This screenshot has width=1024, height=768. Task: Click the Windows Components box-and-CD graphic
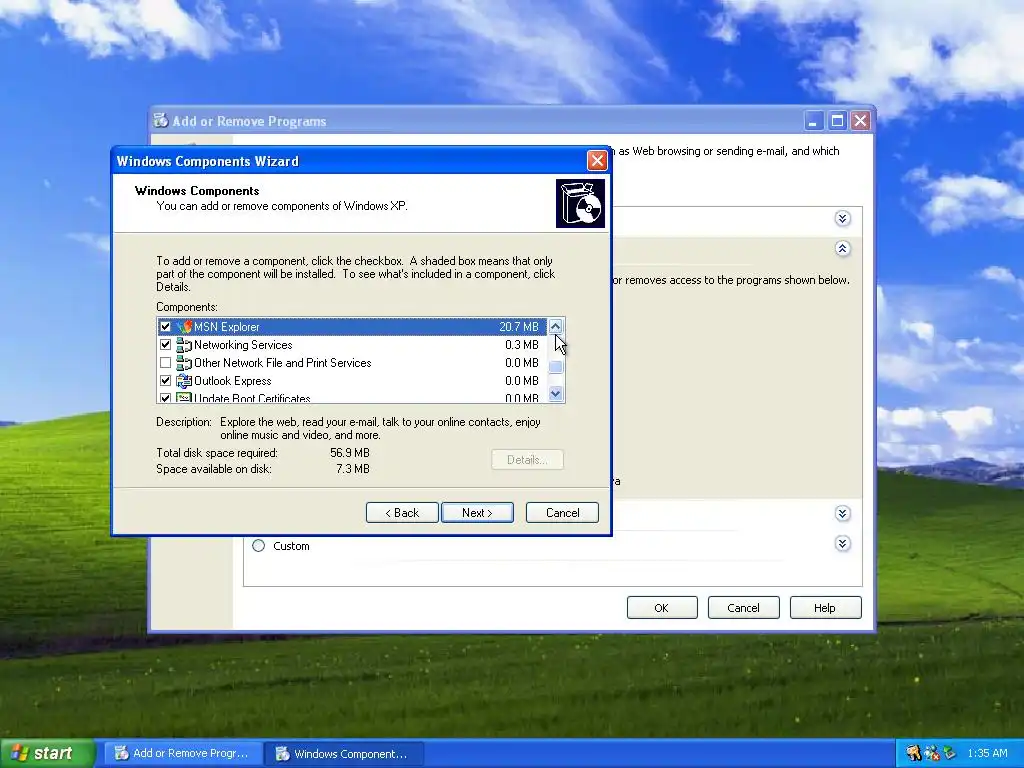581,204
